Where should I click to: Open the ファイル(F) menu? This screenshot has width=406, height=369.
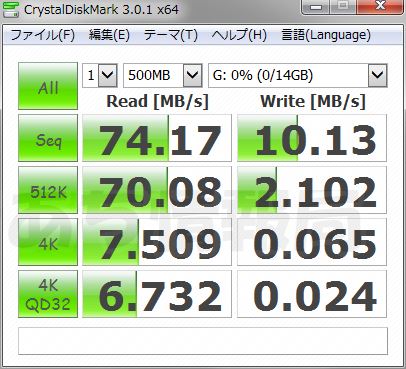43,35
